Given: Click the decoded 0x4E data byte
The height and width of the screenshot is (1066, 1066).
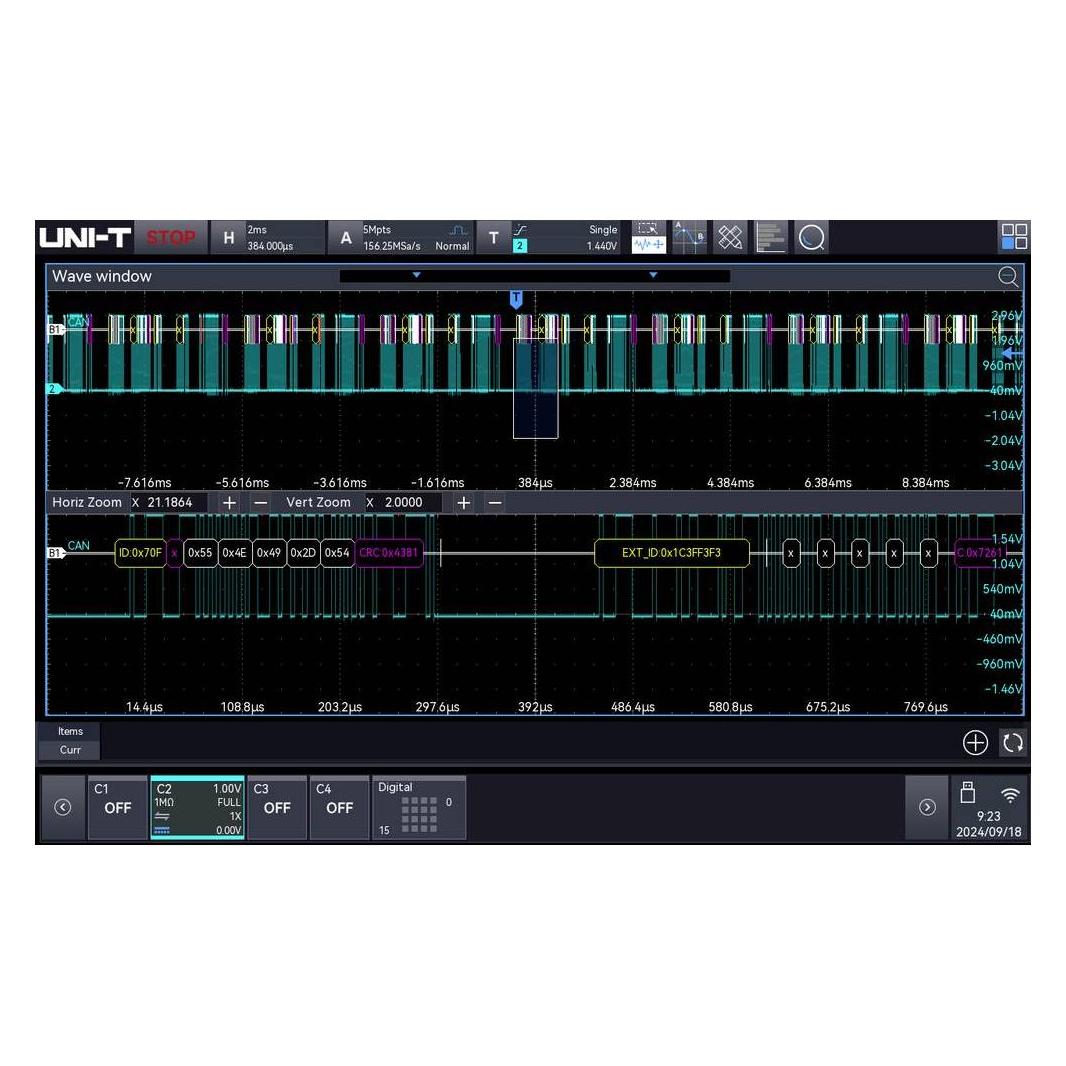Looking at the screenshot, I should point(235,553).
